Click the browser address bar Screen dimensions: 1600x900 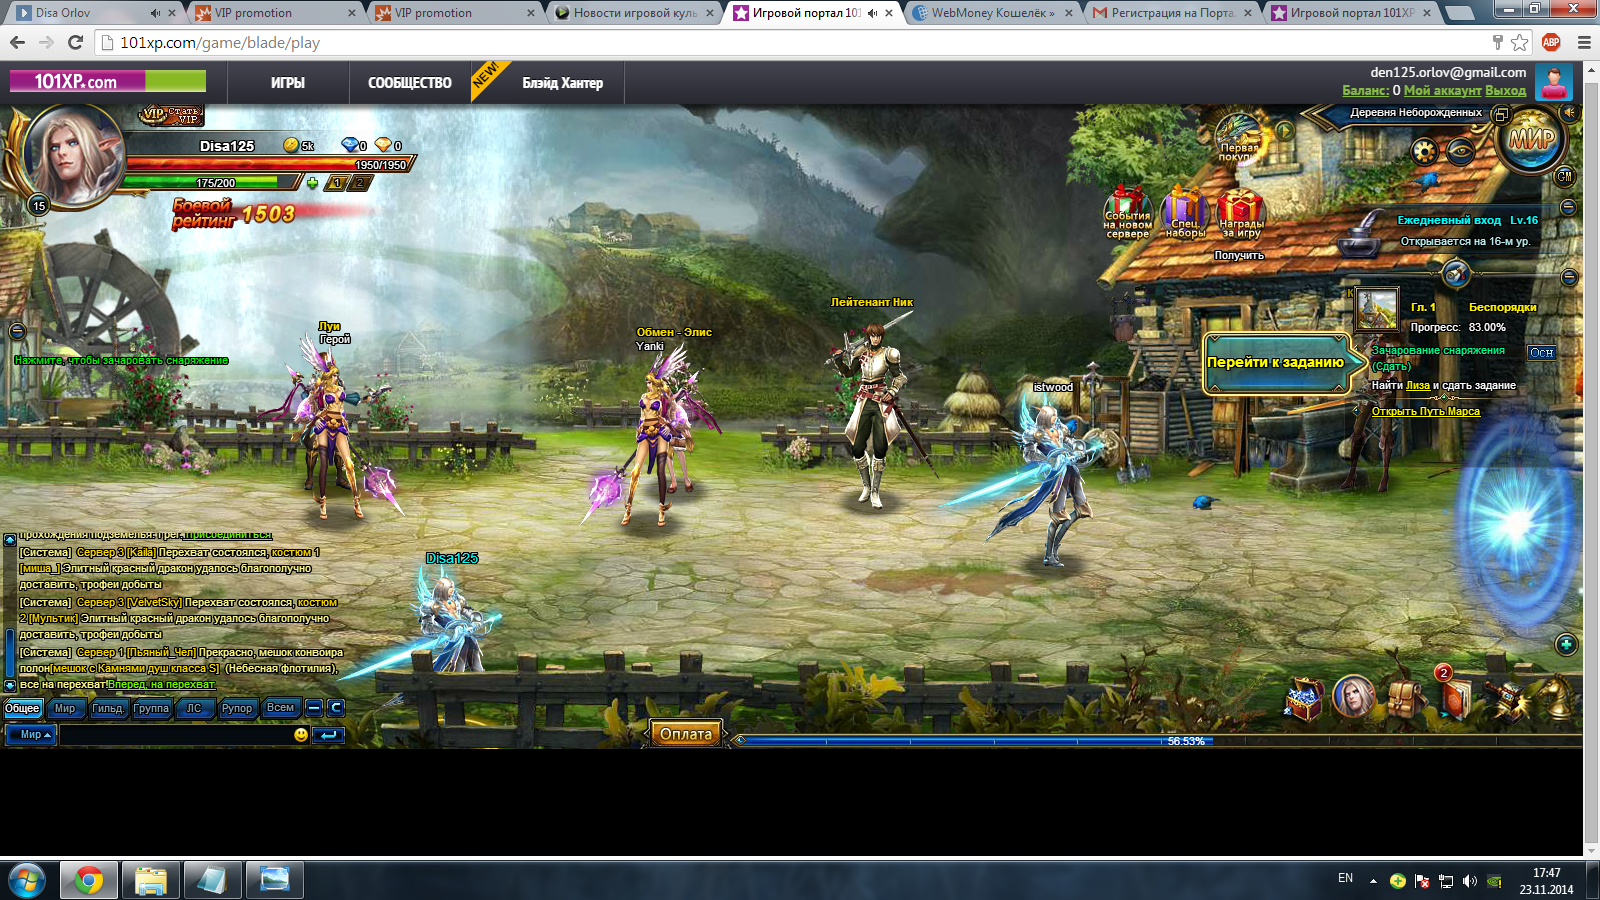pyautogui.click(x=790, y=42)
